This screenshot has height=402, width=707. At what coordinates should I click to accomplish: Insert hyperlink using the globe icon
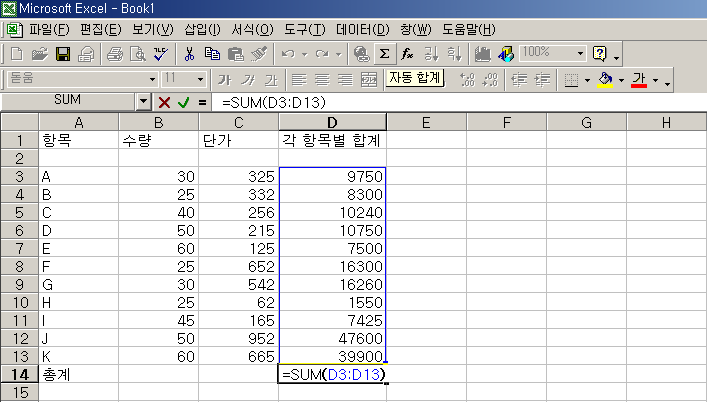point(361,54)
